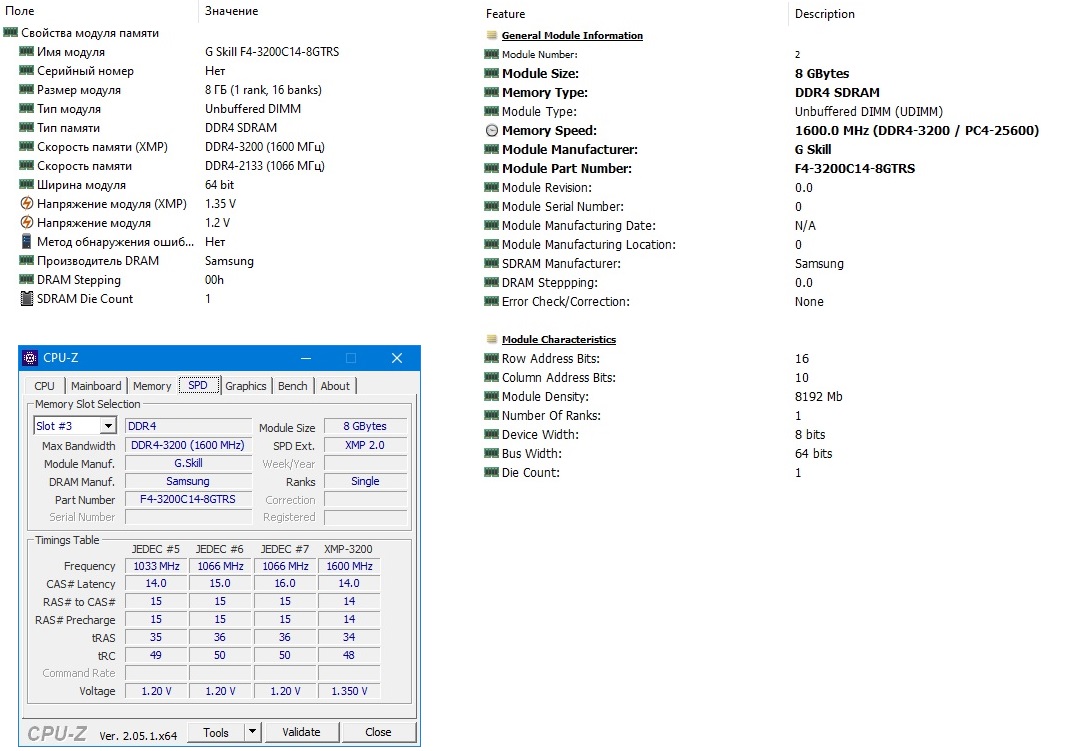
Task: Click Part Number field 'F4-3200C14-8GTRS' in CPU-Z
Action: pos(188,499)
